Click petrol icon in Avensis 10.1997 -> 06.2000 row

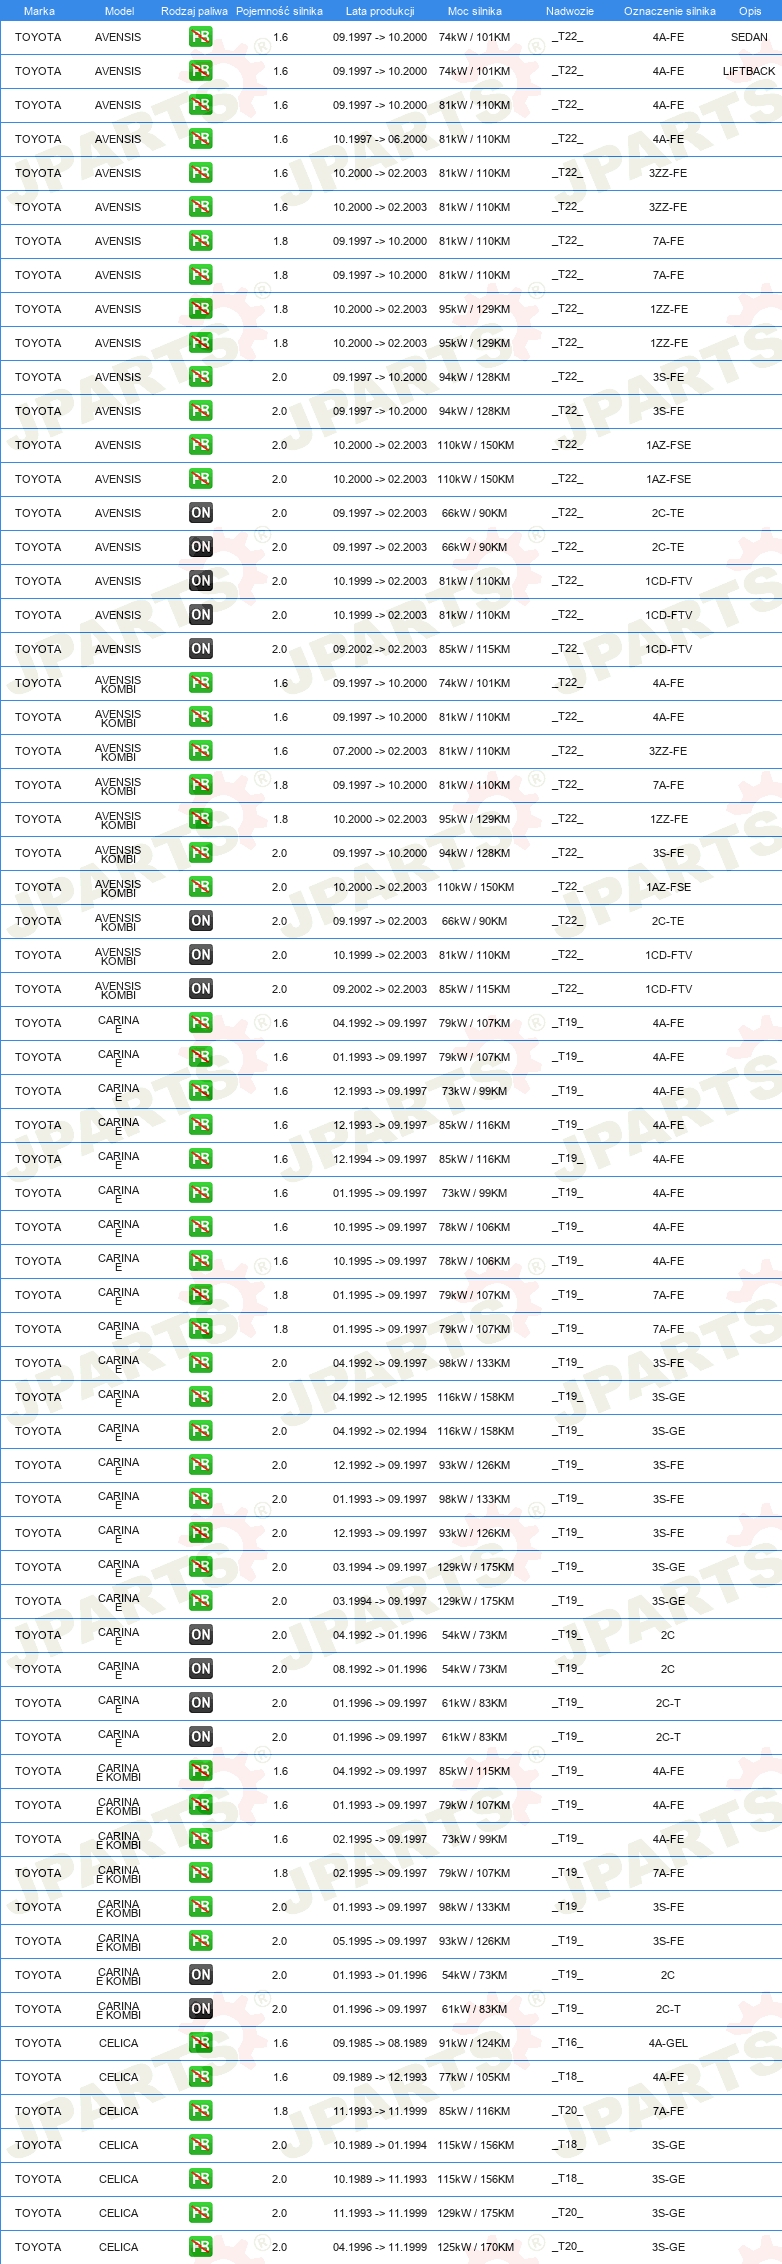(201, 139)
